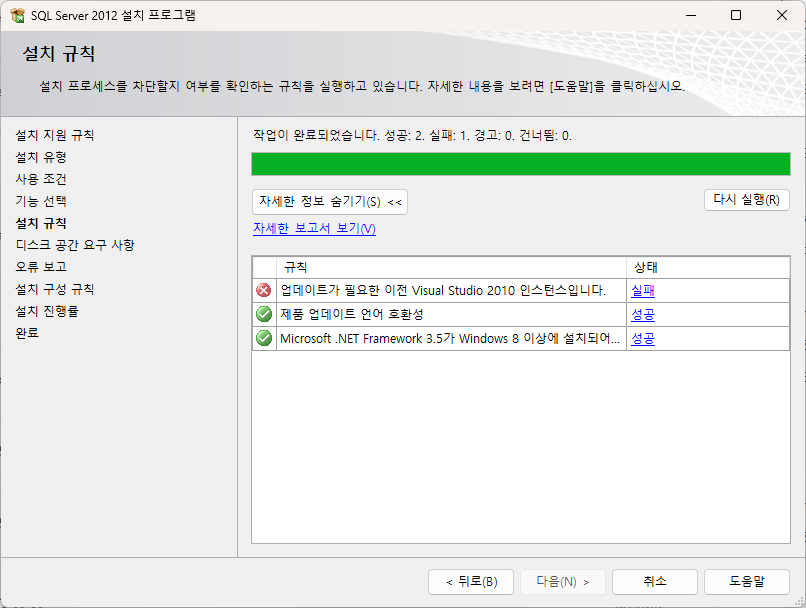Open 성공 link for 제품 업데이트 언어 호환성
Viewport: 806px width, 608px height.
coord(643,314)
